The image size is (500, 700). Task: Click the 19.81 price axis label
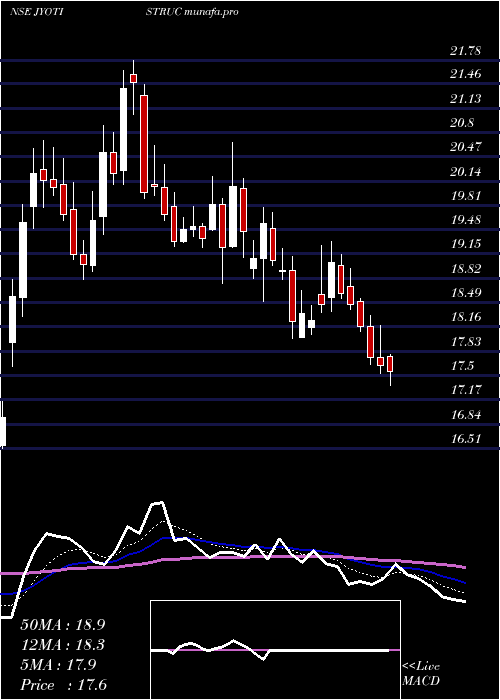tap(466, 196)
